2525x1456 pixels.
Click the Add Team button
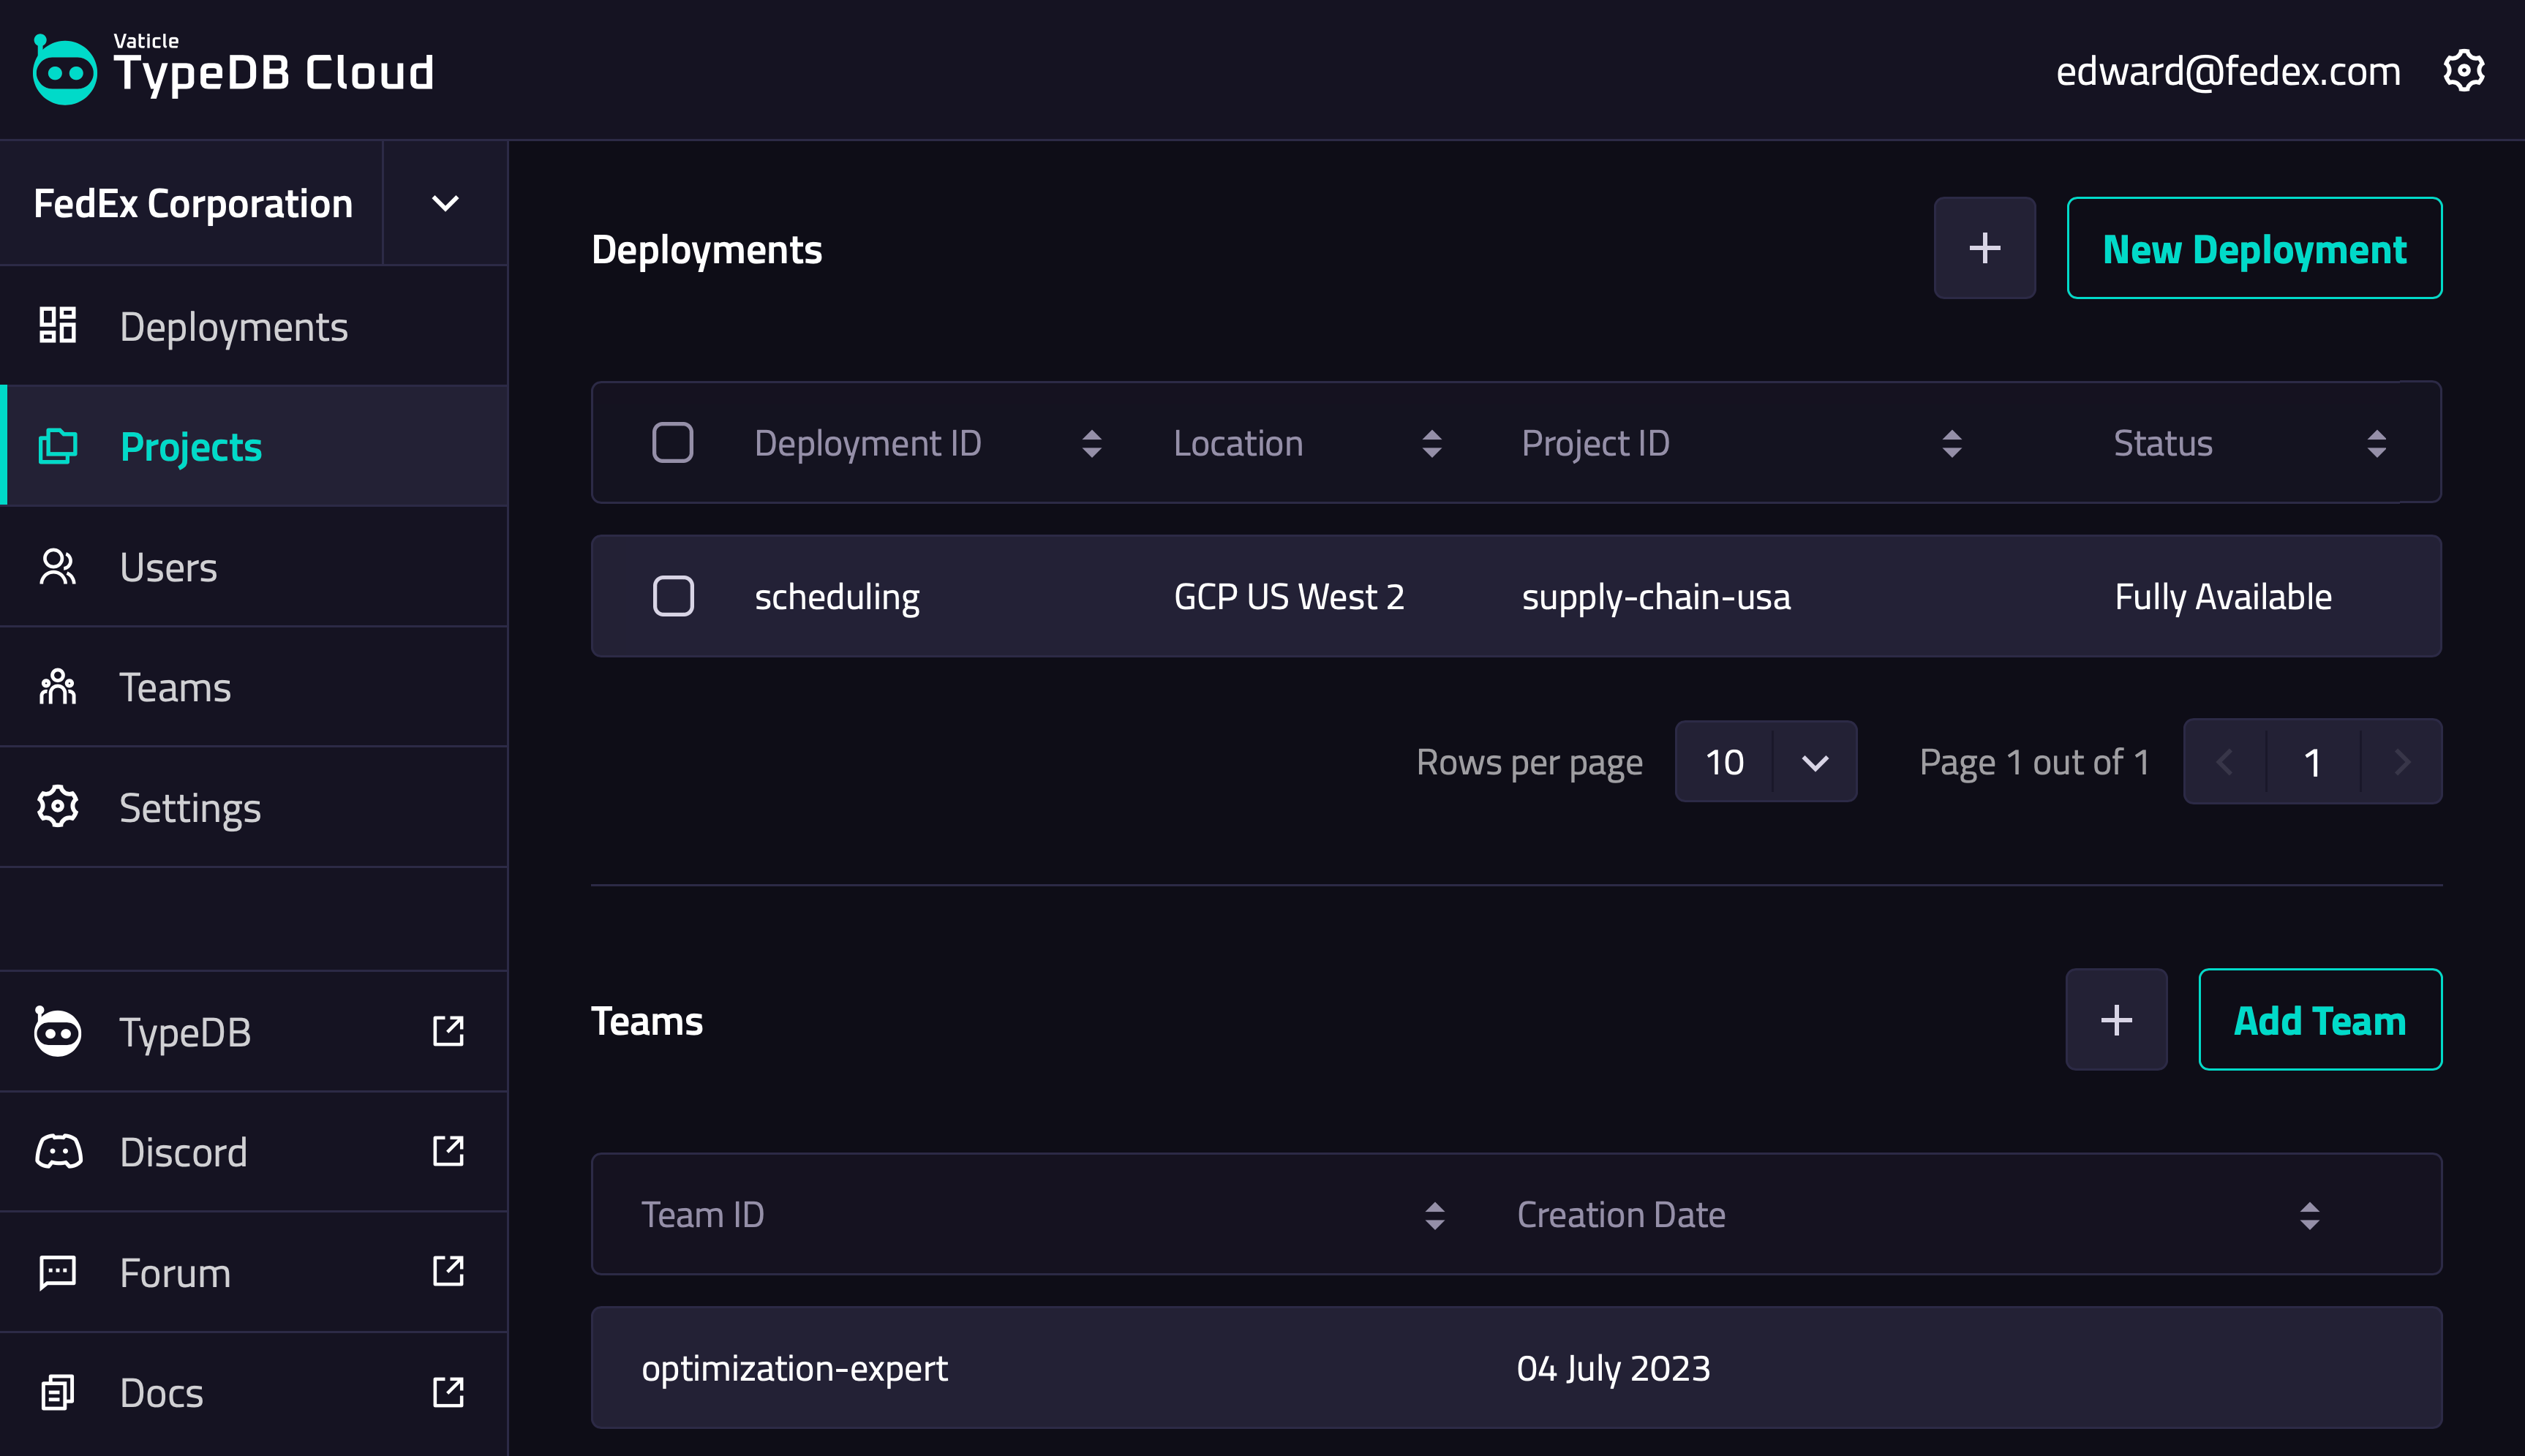pos(2319,1020)
